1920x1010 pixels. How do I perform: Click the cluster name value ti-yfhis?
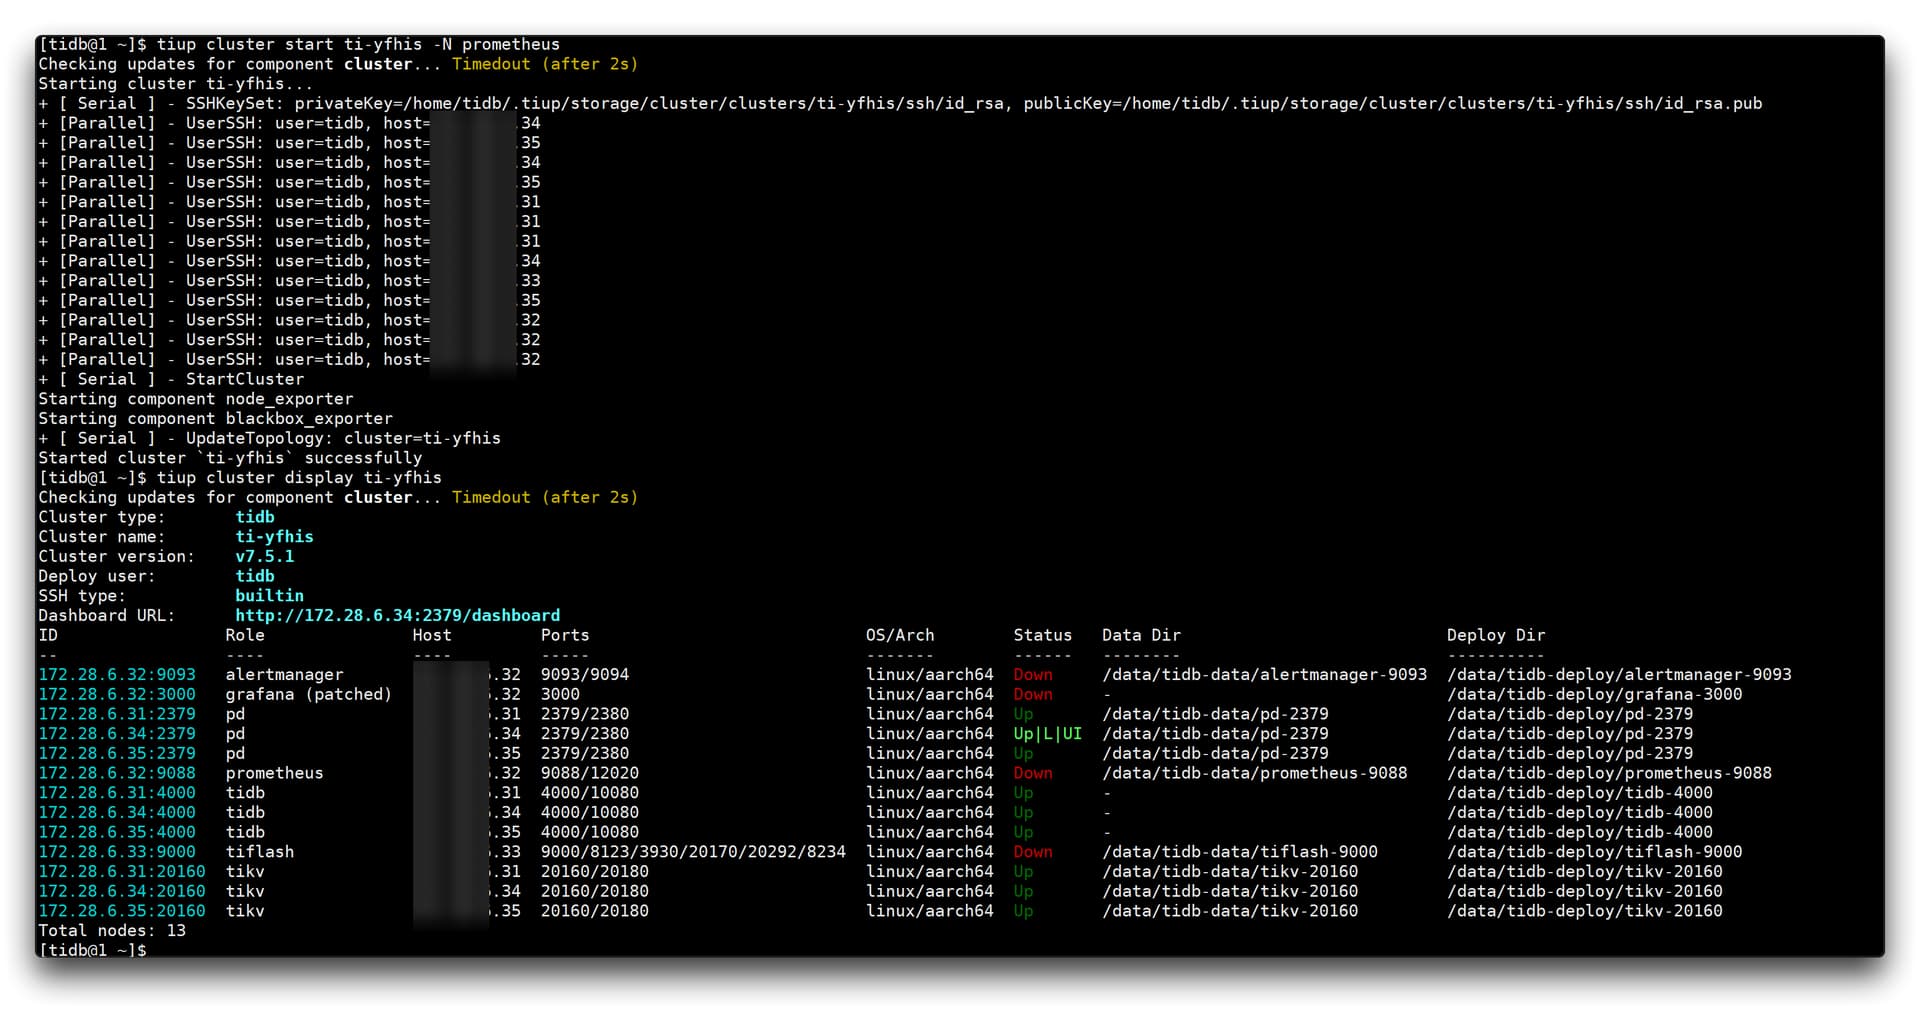point(274,536)
